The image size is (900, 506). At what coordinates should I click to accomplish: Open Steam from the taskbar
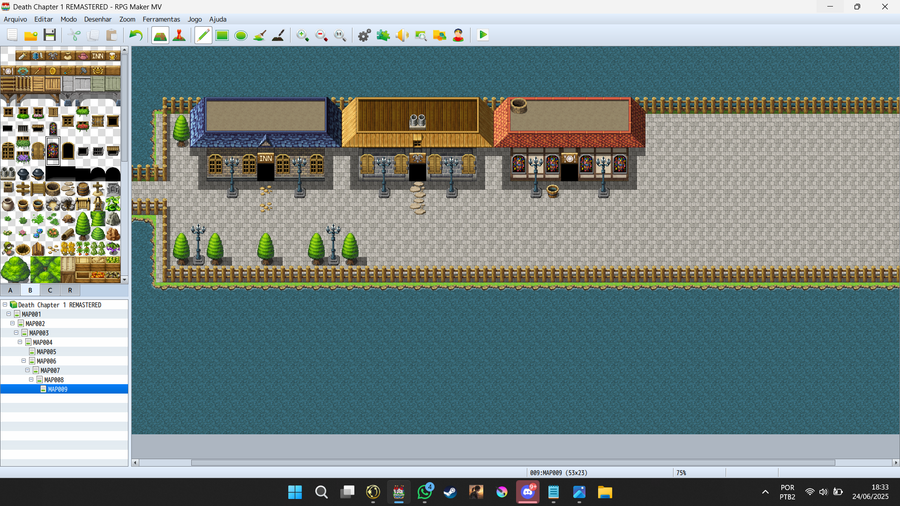(450, 492)
